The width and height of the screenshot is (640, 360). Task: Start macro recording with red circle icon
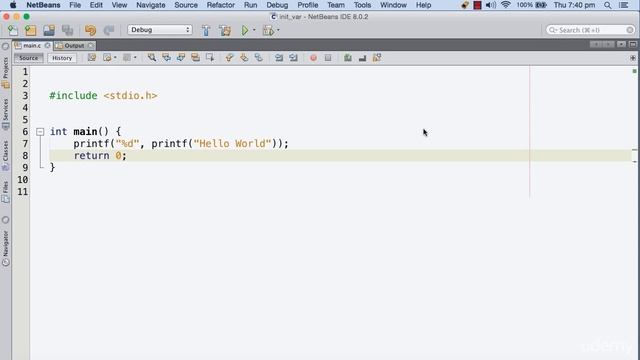[x=313, y=58]
